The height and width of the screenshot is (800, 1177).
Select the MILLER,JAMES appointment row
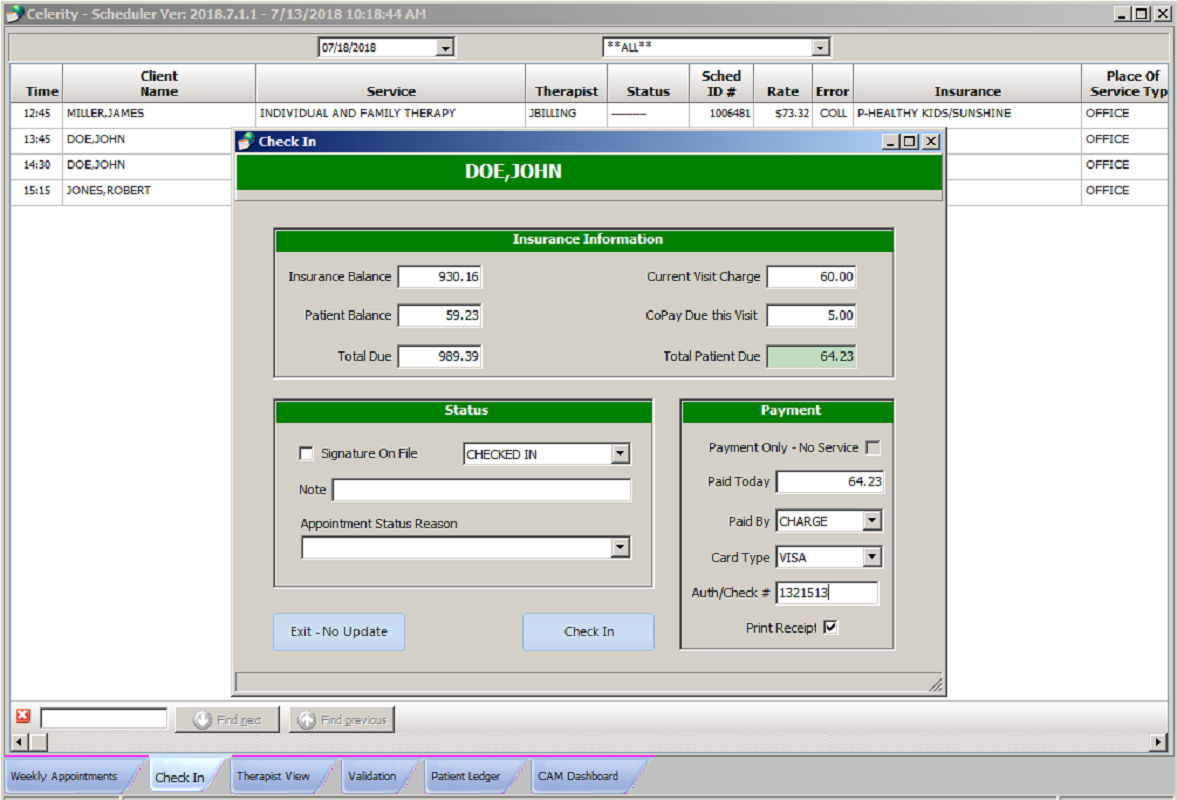(588, 113)
